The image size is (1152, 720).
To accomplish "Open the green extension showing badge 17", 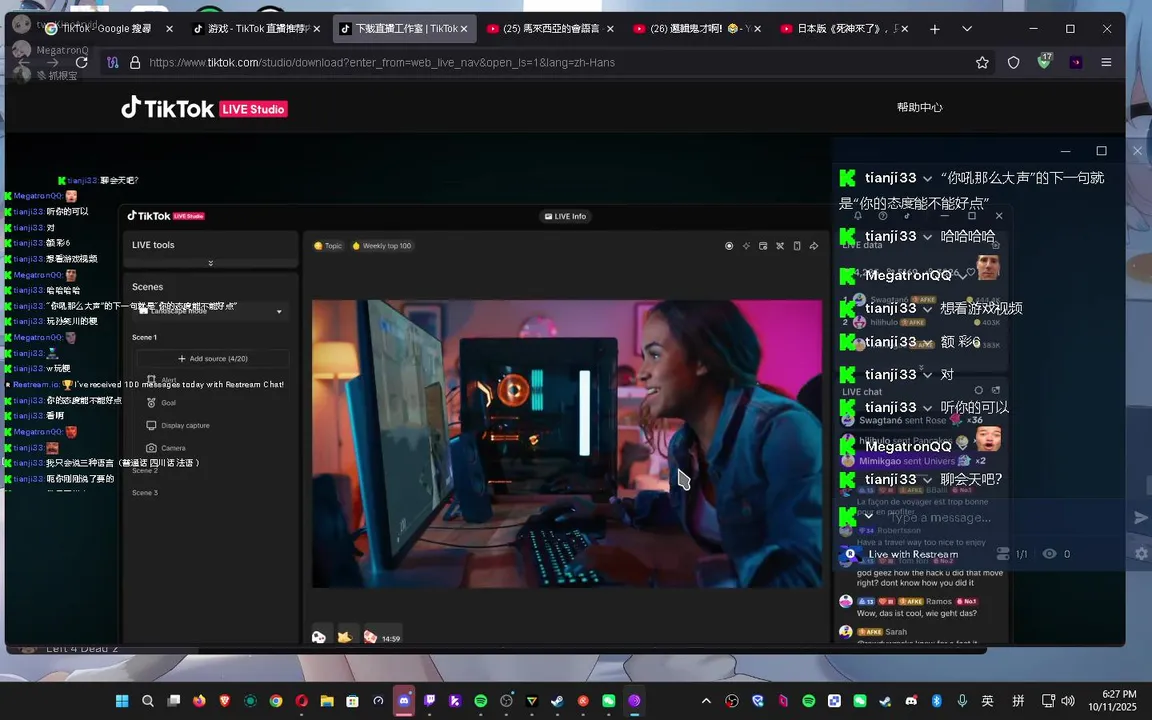I will pyautogui.click(x=1044, y=61).
